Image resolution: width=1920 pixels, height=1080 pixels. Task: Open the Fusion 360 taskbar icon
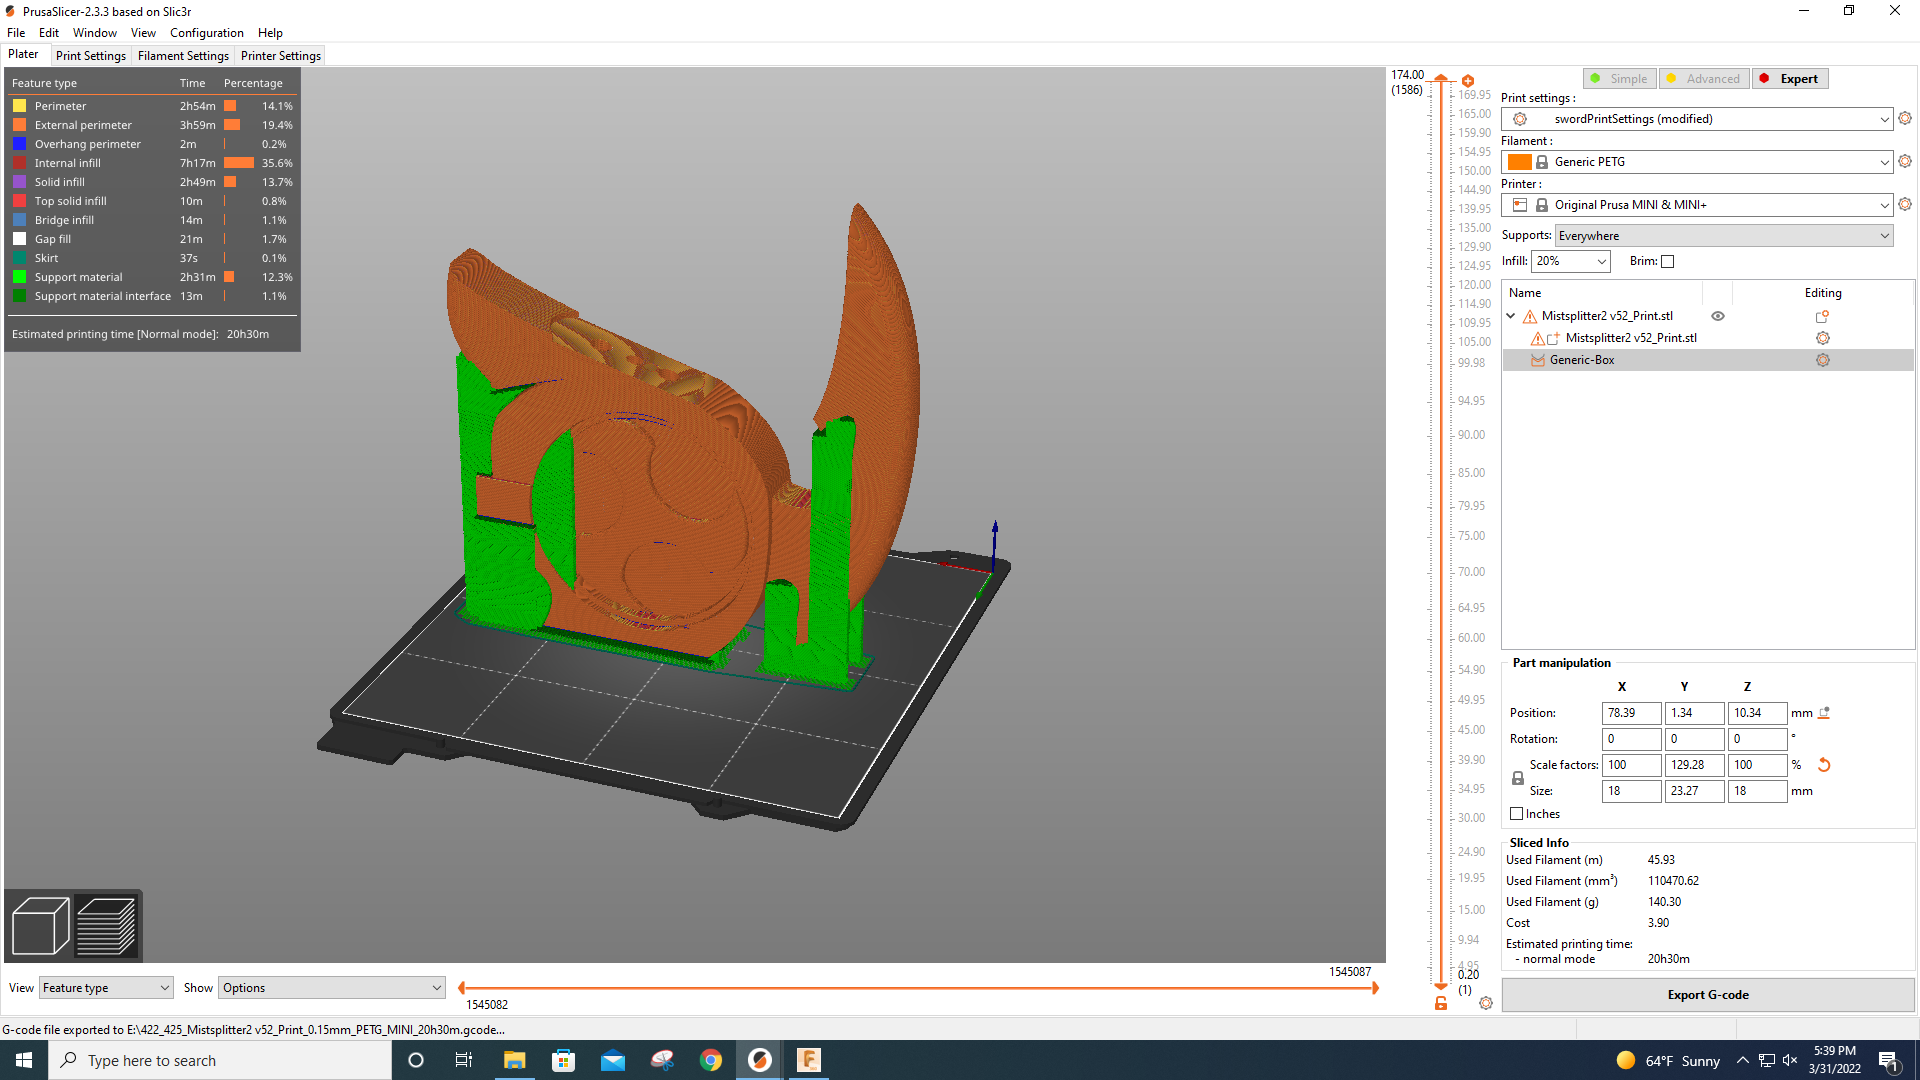click(809, 1060)
